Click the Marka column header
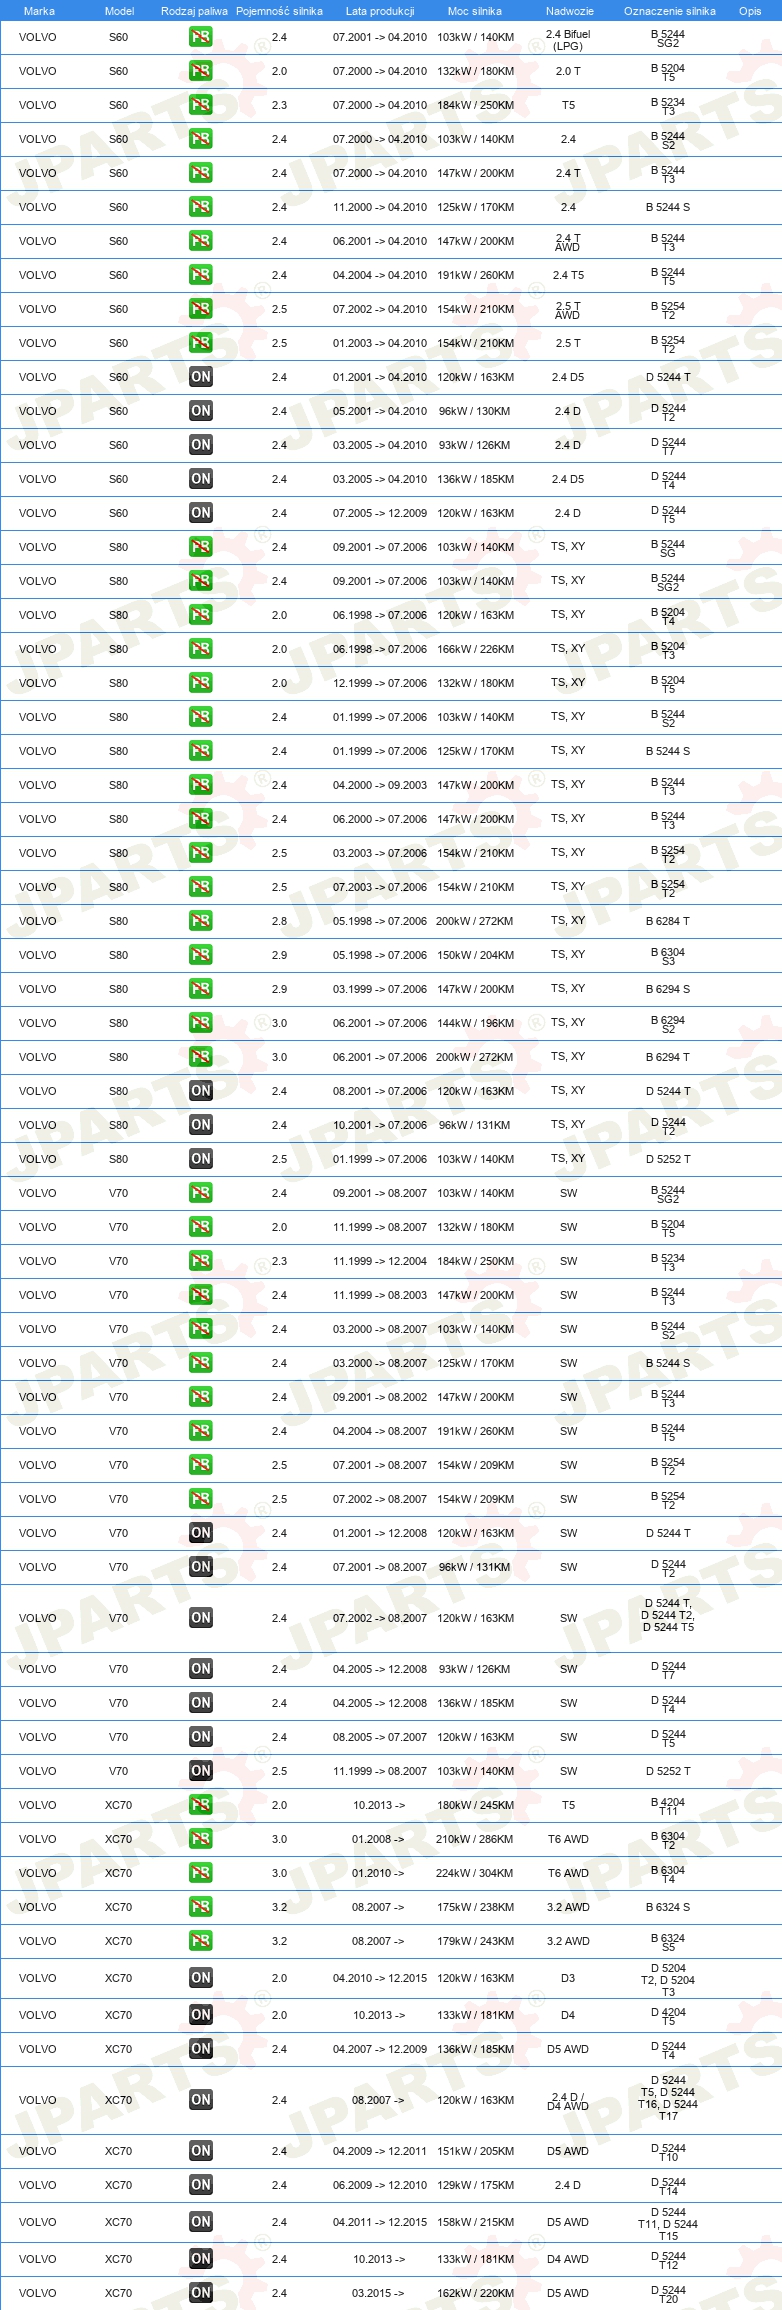Viewport: 782px width, 2310px height. tap(39, 11)
